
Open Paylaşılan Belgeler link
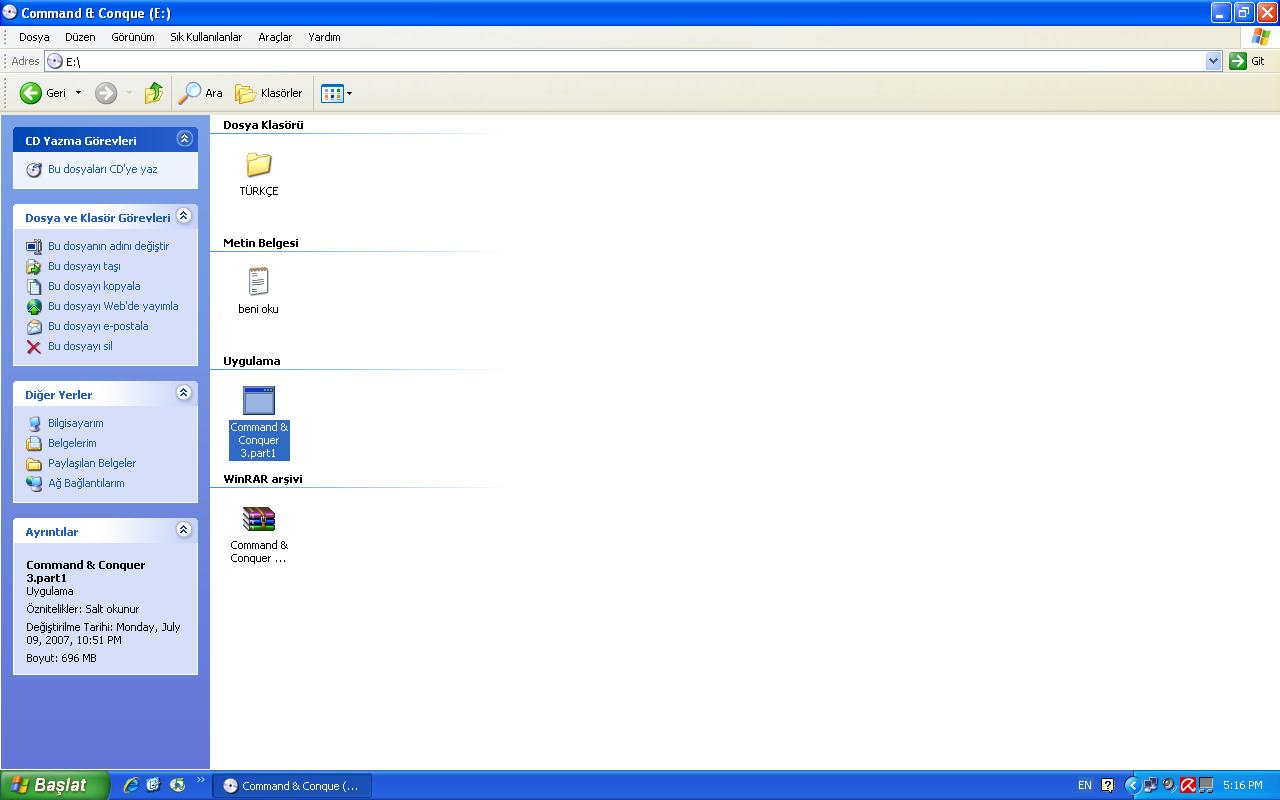91,463
